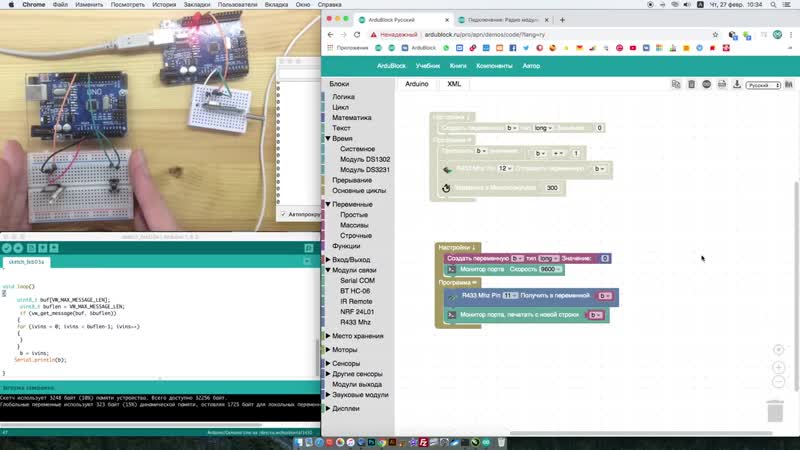Open a new Chrome tab

tap(562, 20)
